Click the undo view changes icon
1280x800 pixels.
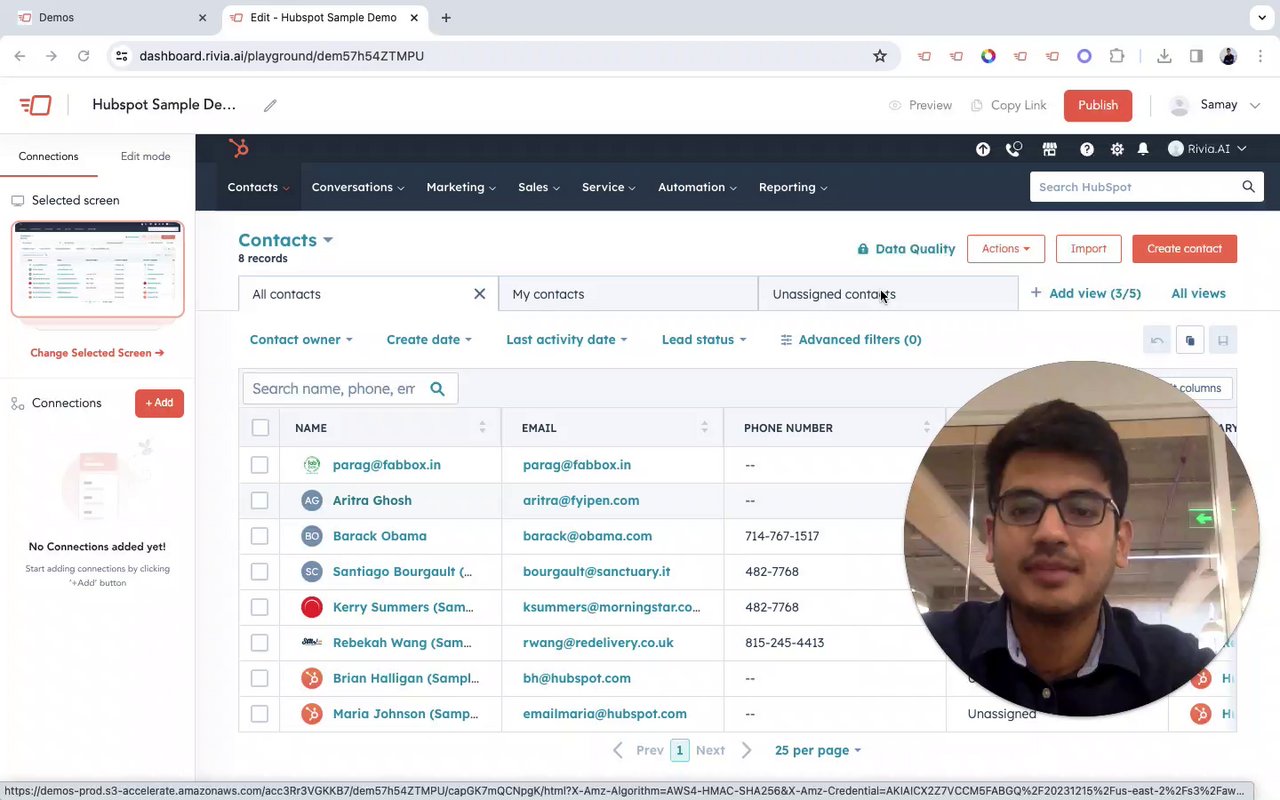point(1157,340)
